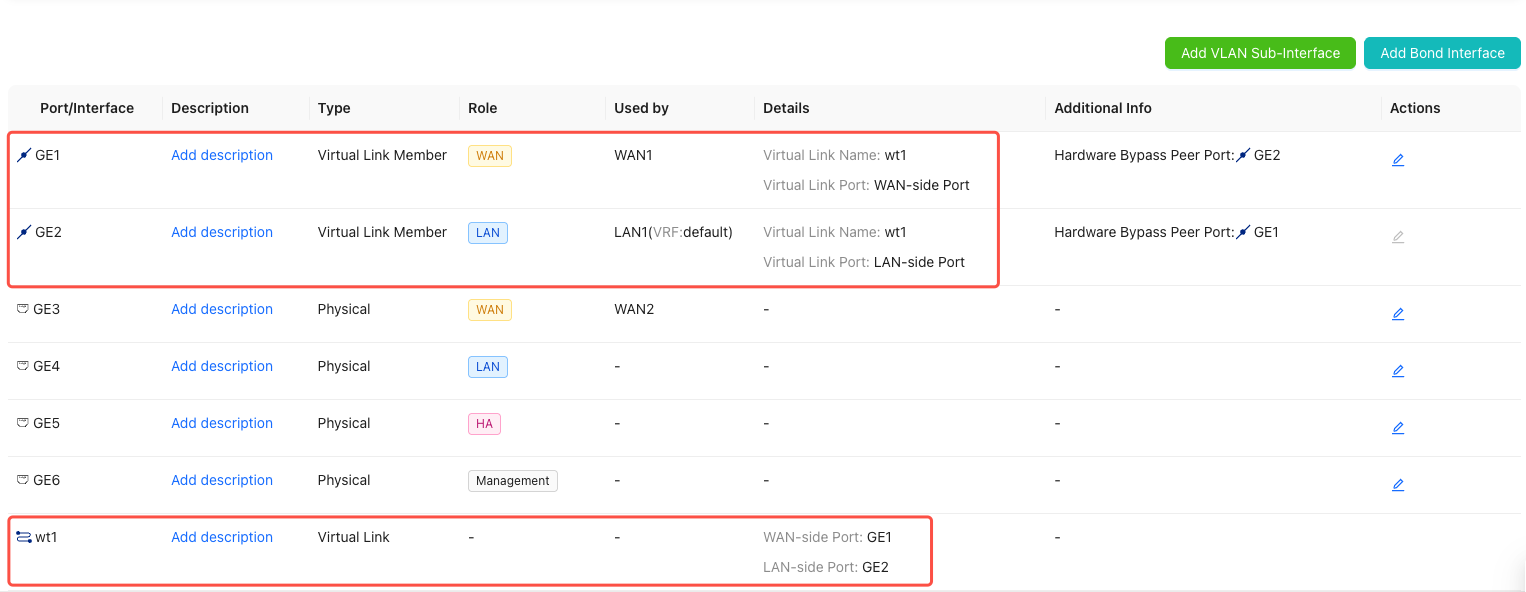
Task: Click the bypass link icon beside GE1
Action: point(24,155)
